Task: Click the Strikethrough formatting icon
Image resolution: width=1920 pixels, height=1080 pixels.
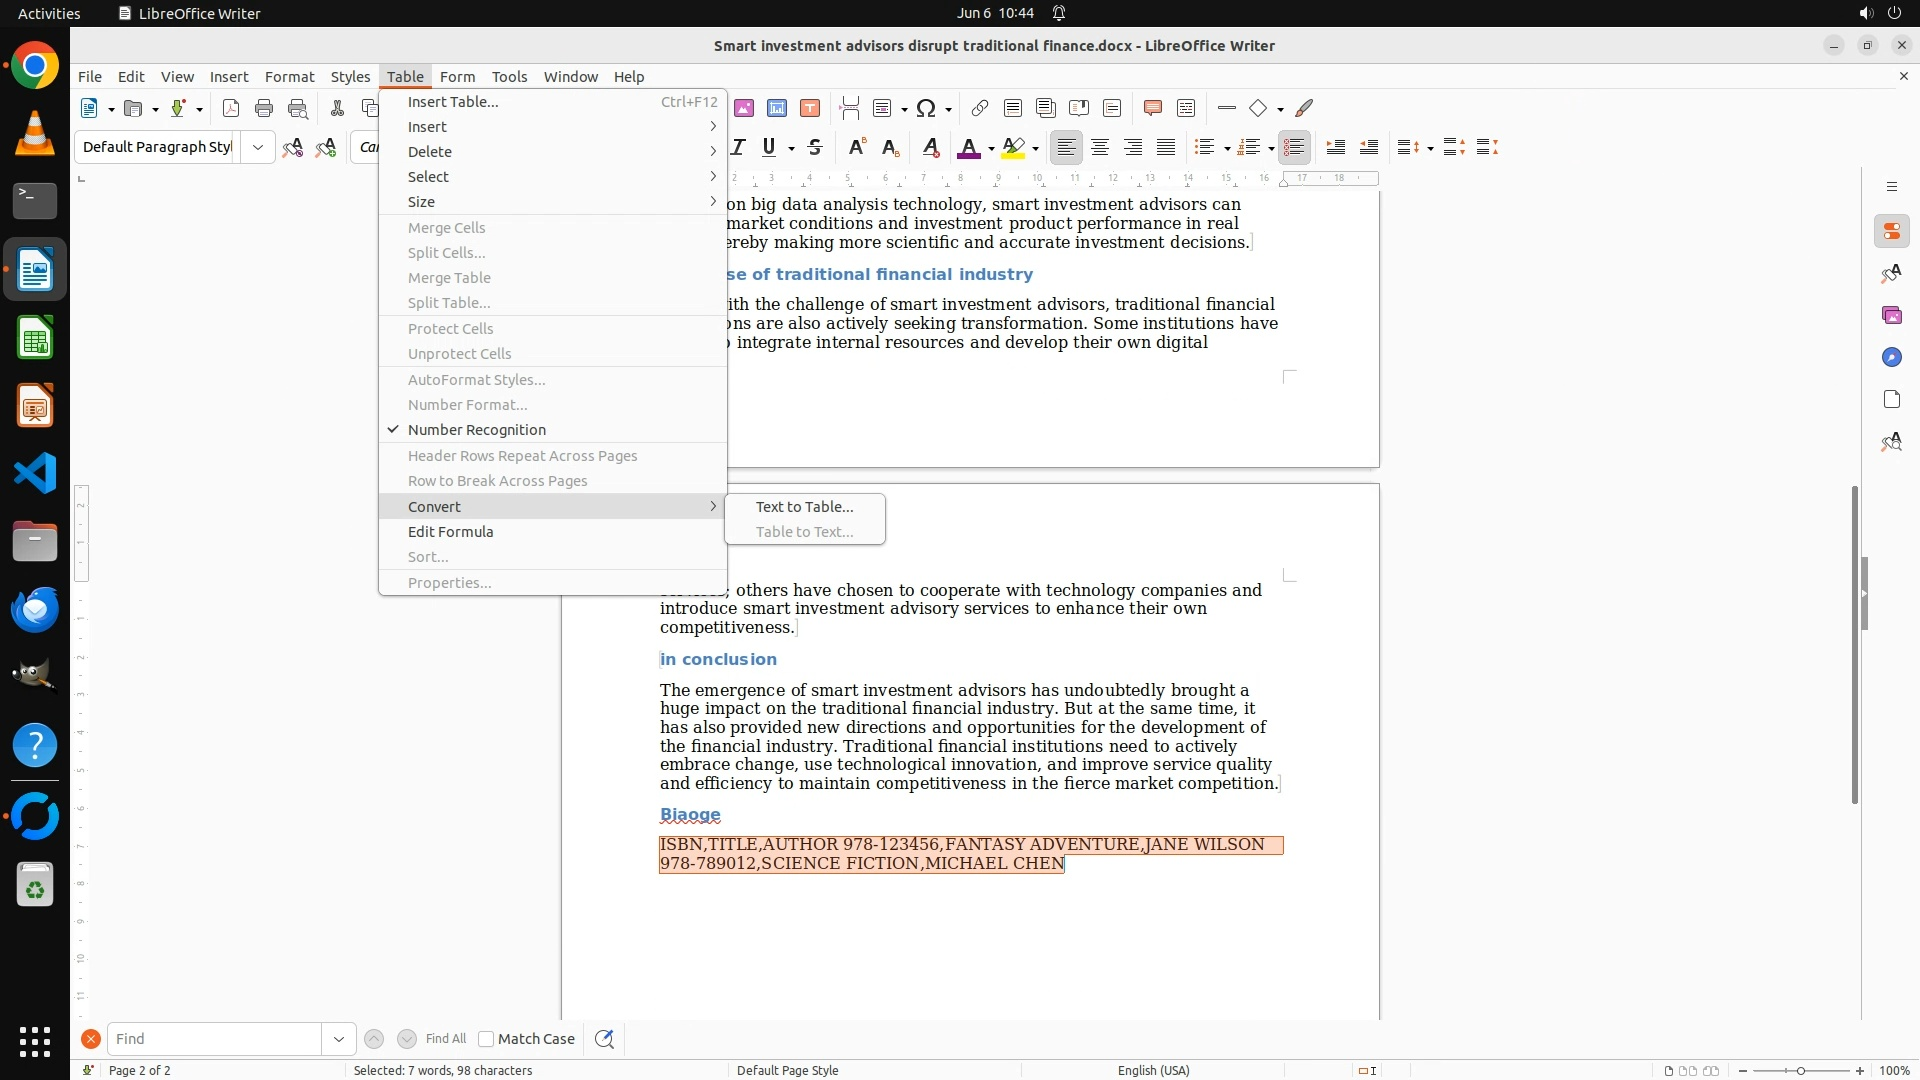Action: (x=815, y=148)
